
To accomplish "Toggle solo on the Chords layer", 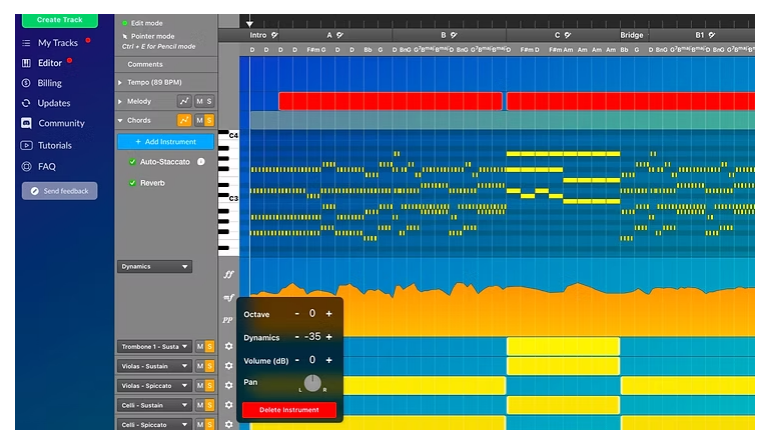I will point(209,121).
